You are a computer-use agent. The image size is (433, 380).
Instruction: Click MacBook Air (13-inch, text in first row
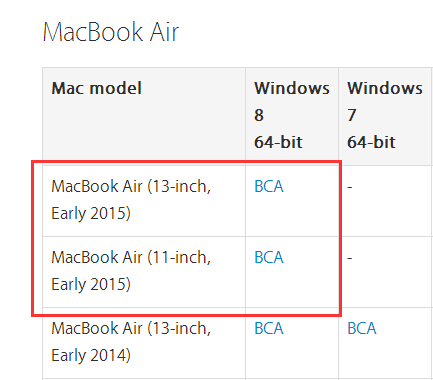[x=131, y=186]
